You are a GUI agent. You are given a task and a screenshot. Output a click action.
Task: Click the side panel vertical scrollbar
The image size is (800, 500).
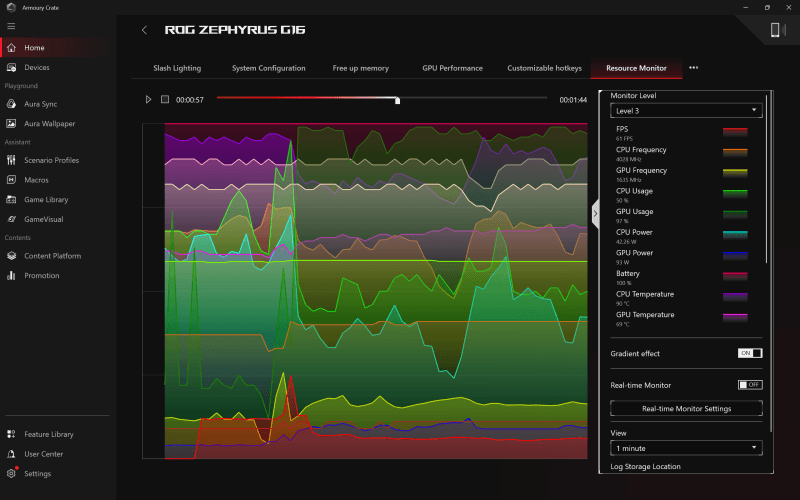pos(767,179)
